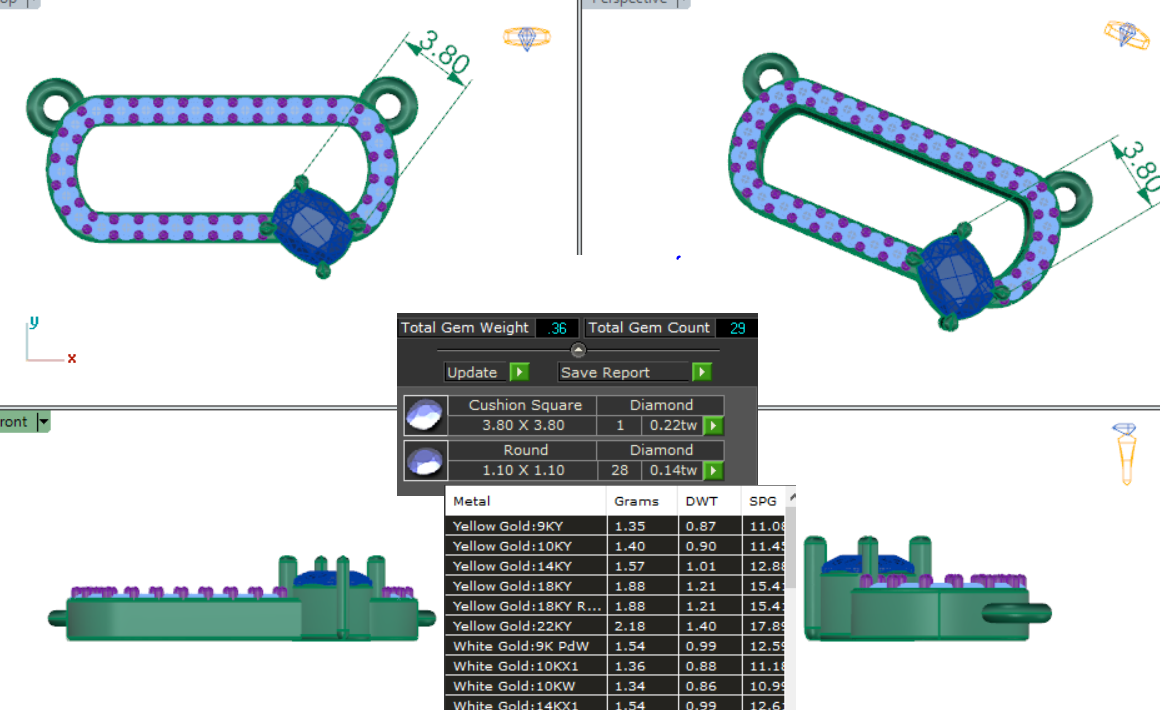Collapse the gem report panel with circular arrow
Screen dimensions: 1160x710
pos(579,350)
